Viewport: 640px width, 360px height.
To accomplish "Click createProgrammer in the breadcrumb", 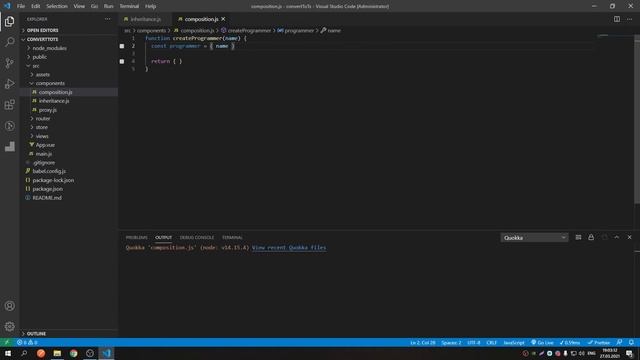I will tap(249, 31).
